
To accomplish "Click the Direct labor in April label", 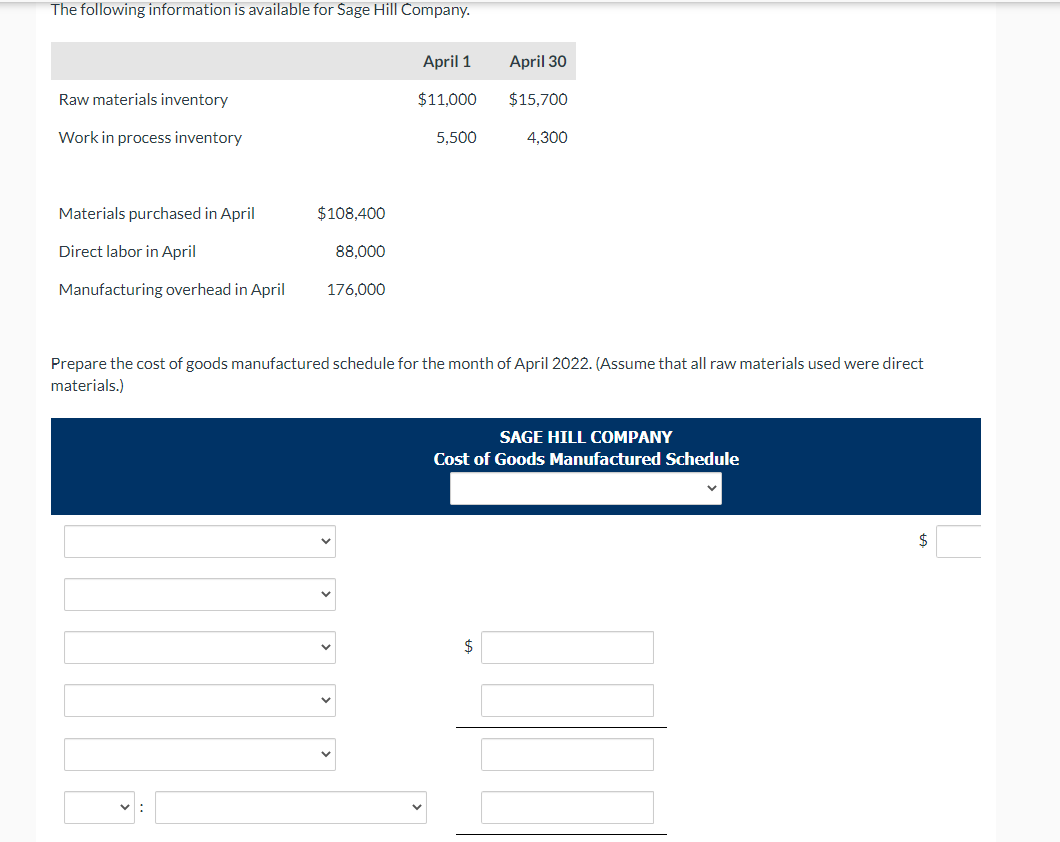I will tap(127, 251).
